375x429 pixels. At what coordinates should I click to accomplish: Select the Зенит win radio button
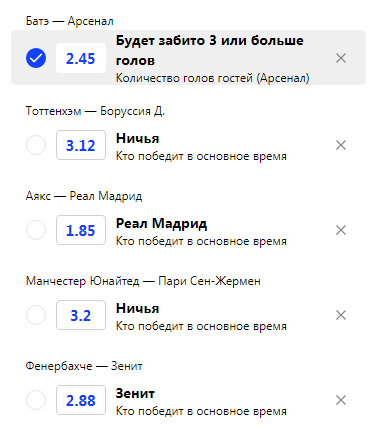point(36,400)
